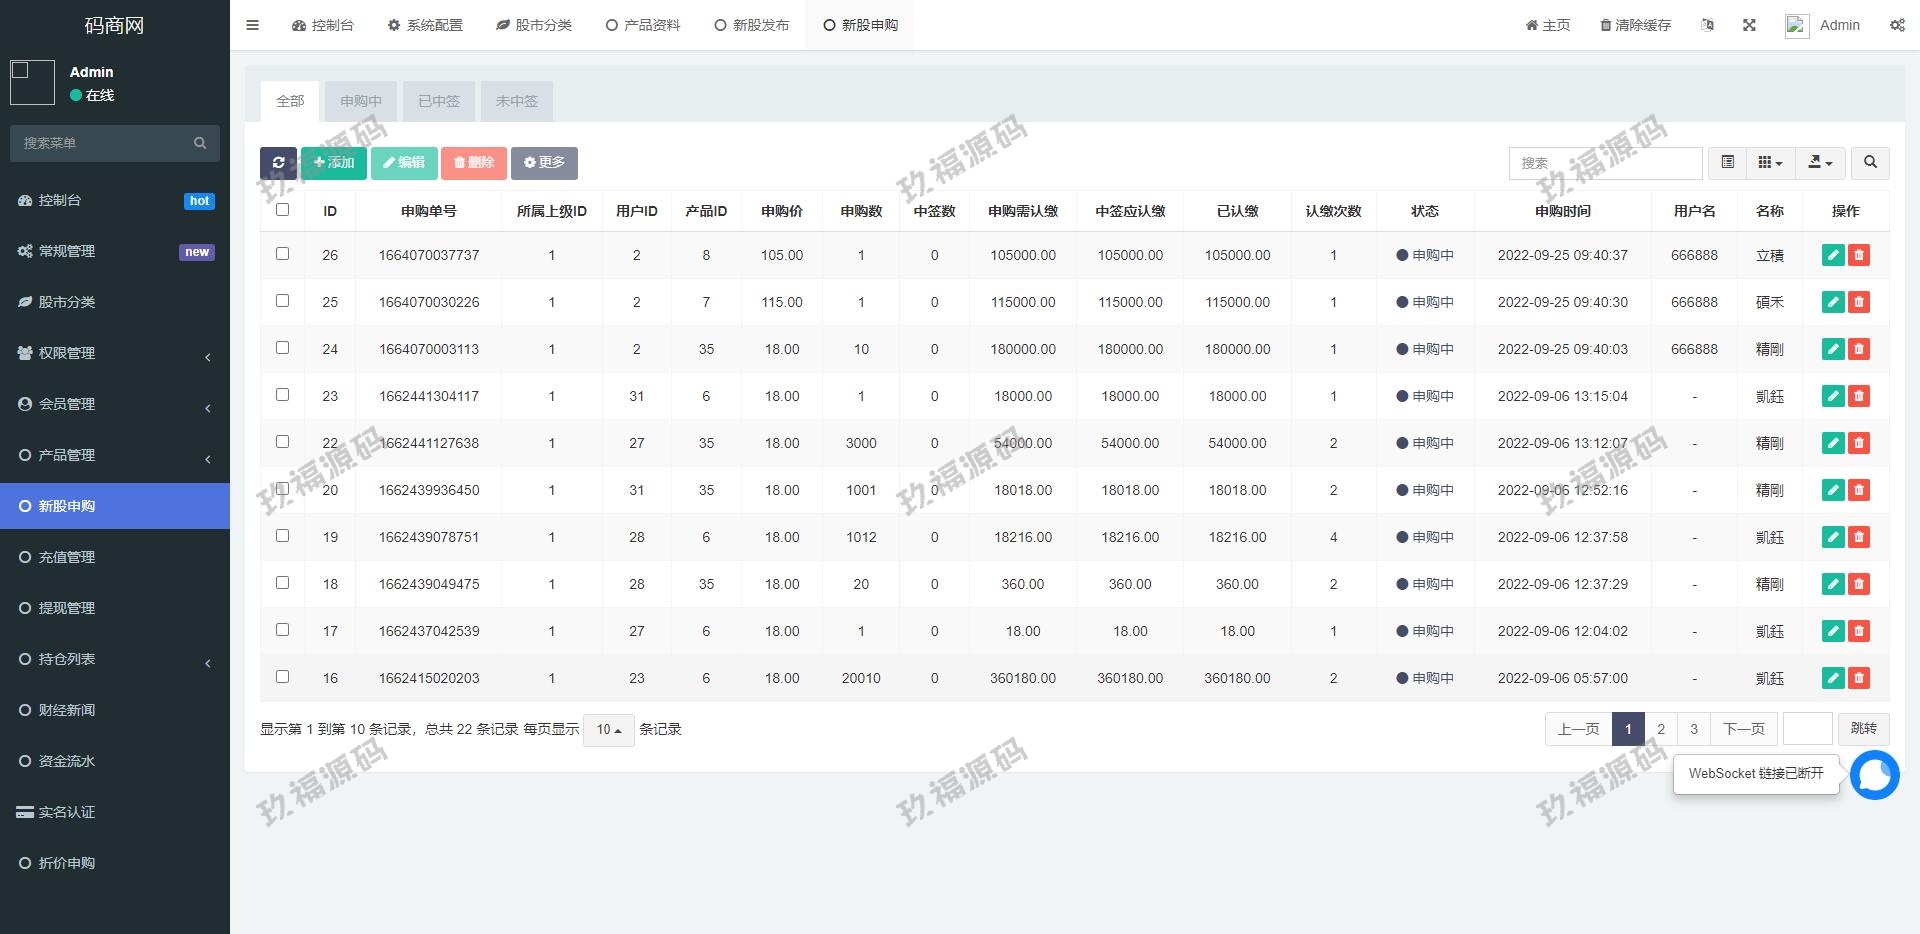
Task: Click the search magnifier button beside toolbar
Action: click(x=1870, y=162)
